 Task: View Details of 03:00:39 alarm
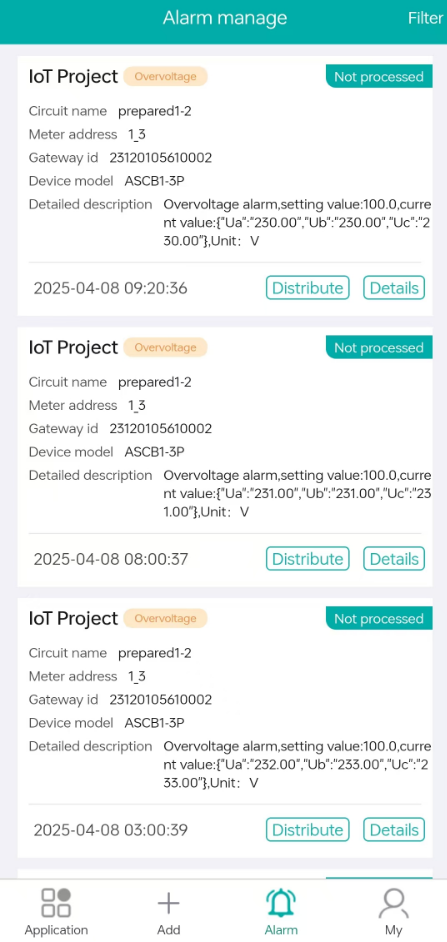(x=394, y=830)
